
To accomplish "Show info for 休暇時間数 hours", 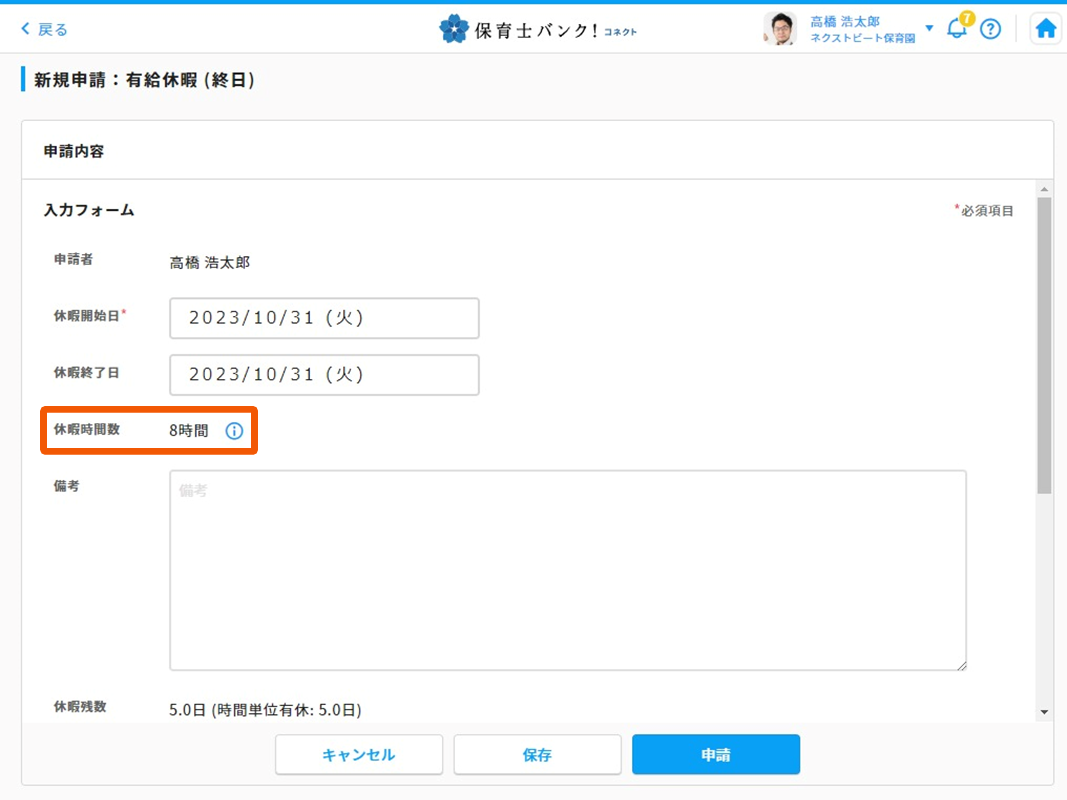I will click(234, 431).
